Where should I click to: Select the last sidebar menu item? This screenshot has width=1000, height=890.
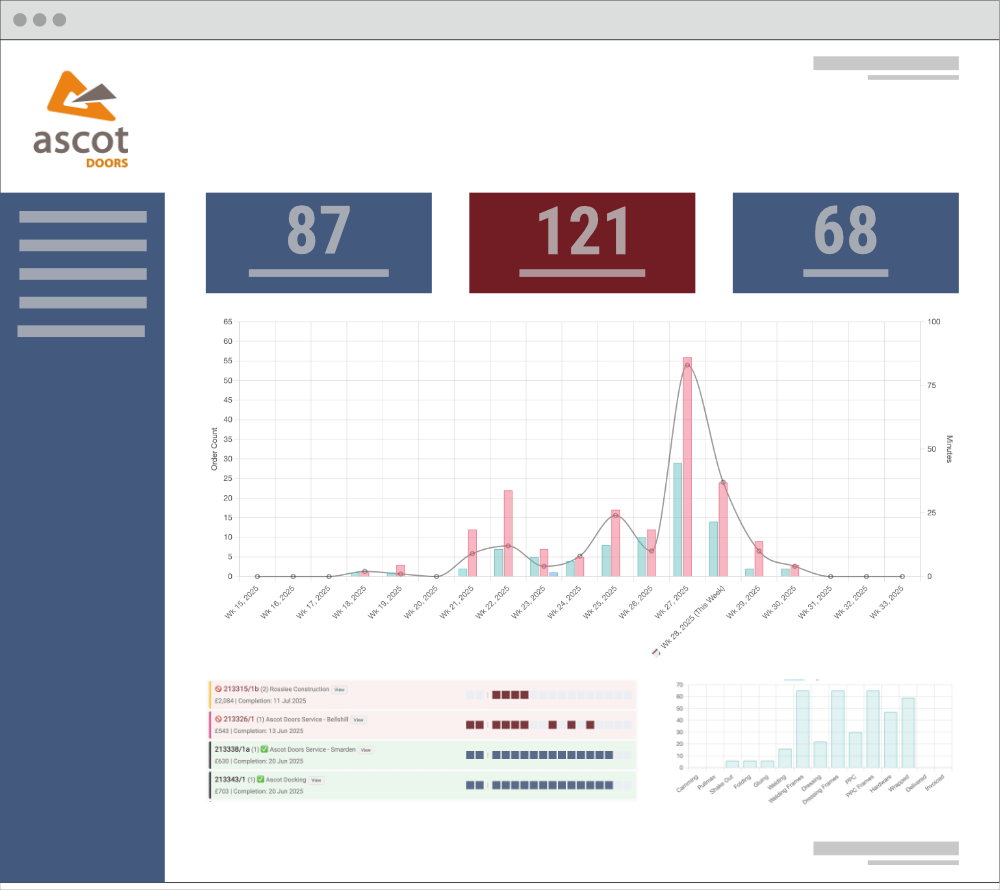coord(81,331)
